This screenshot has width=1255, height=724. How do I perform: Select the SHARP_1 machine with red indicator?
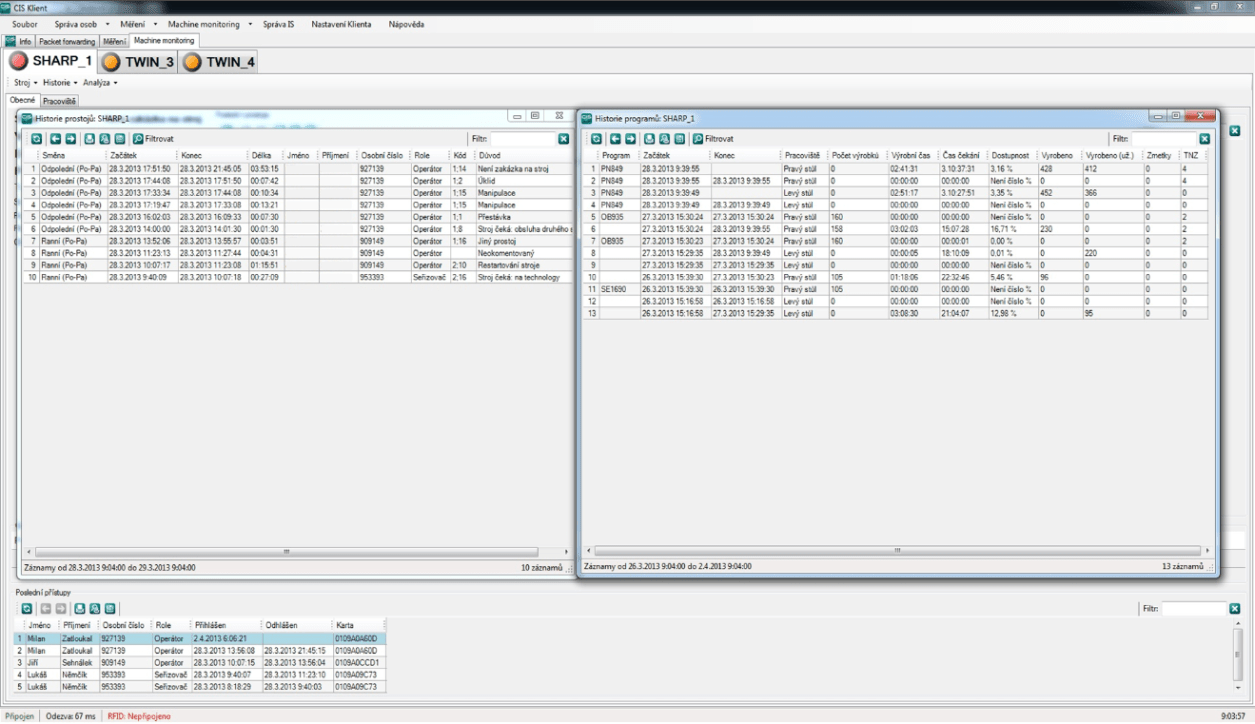click(x=52, y=62)
